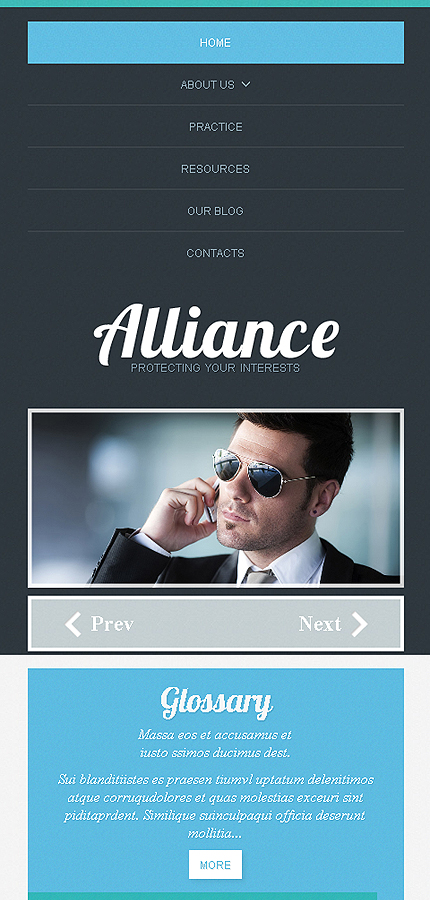Click the Alliance logo

[216, 334]
